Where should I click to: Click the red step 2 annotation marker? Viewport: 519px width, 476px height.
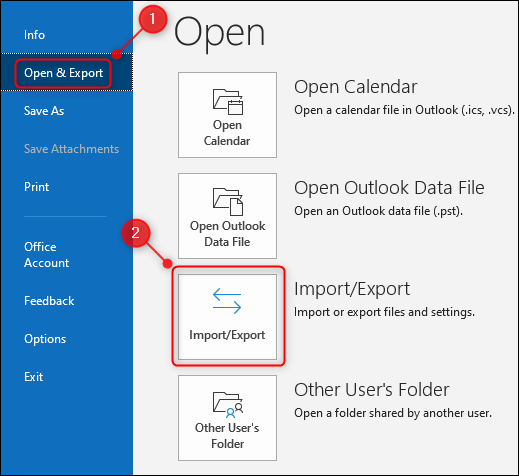pyautogui.click(x=136, y=233)
